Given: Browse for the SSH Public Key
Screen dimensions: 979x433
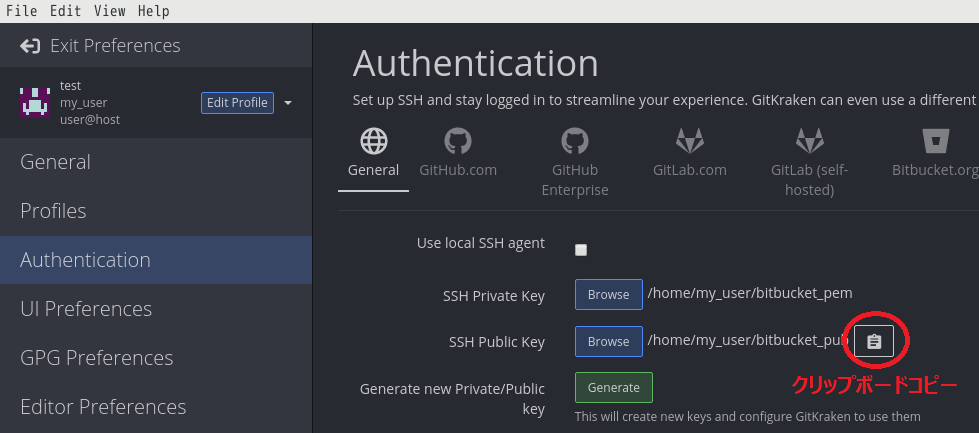Looking at the screenshot, I should (x=608, y=342).
